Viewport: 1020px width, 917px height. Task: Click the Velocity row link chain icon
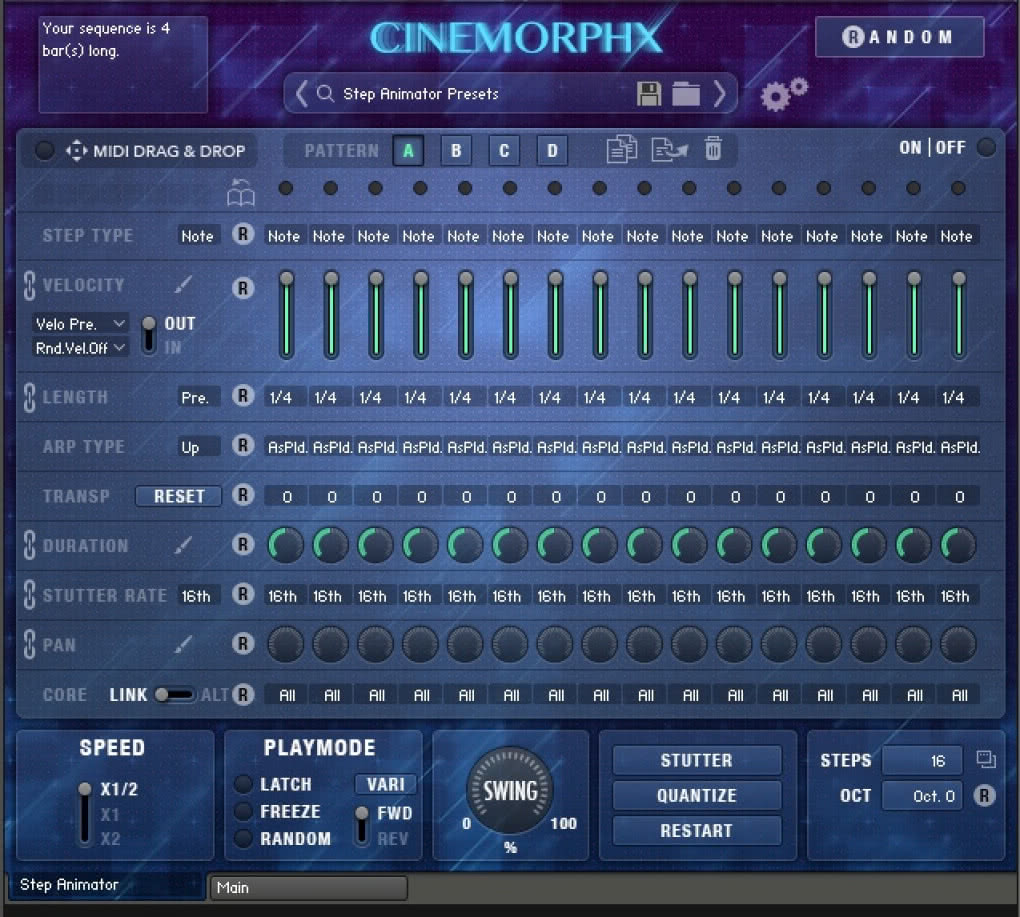coord(29,286)
